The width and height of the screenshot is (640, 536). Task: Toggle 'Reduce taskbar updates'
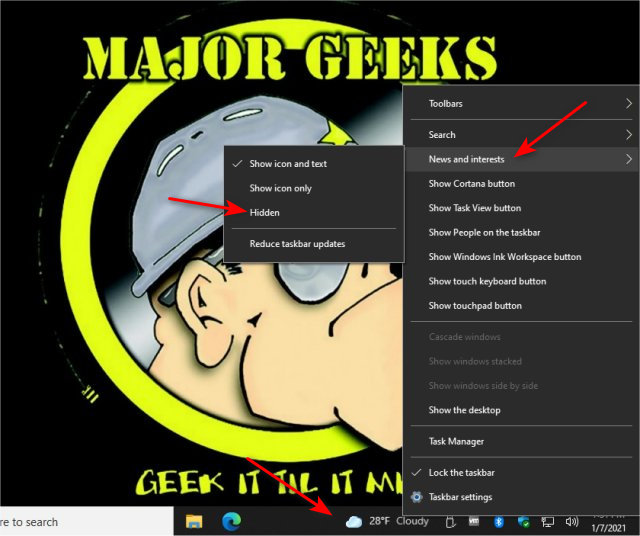[x=314, y=244]
